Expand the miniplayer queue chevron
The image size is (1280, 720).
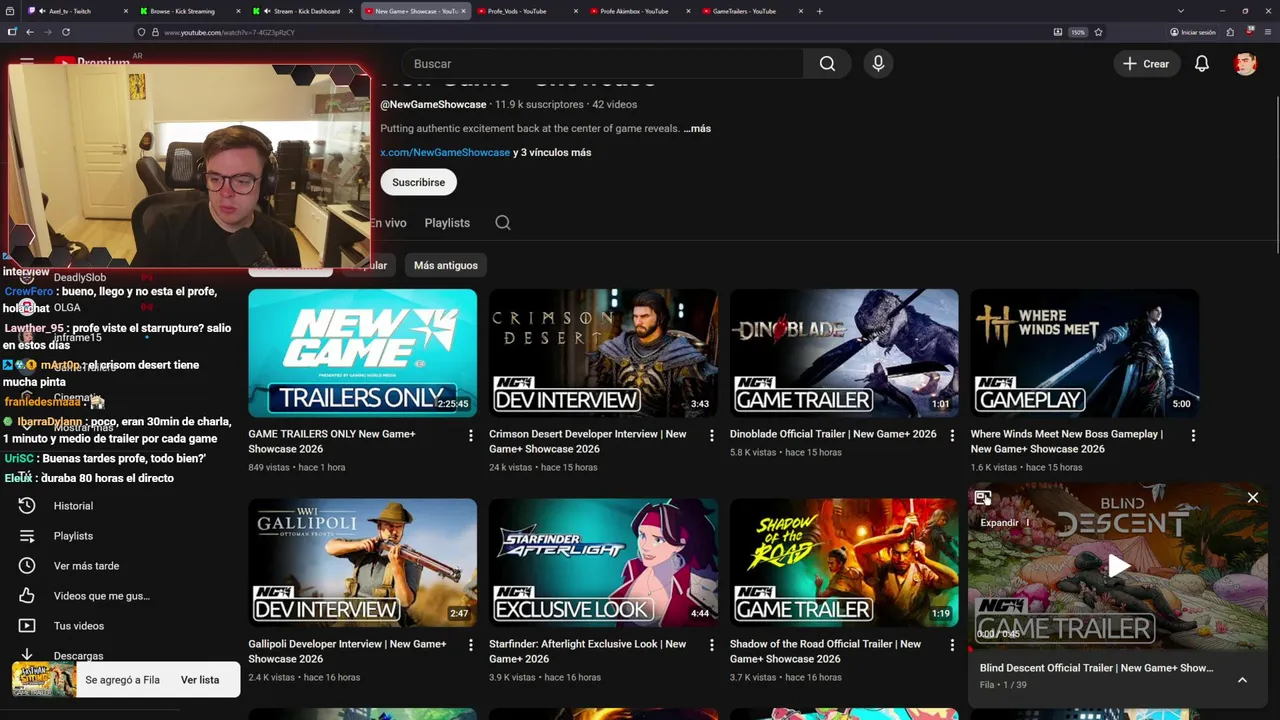1242,680
